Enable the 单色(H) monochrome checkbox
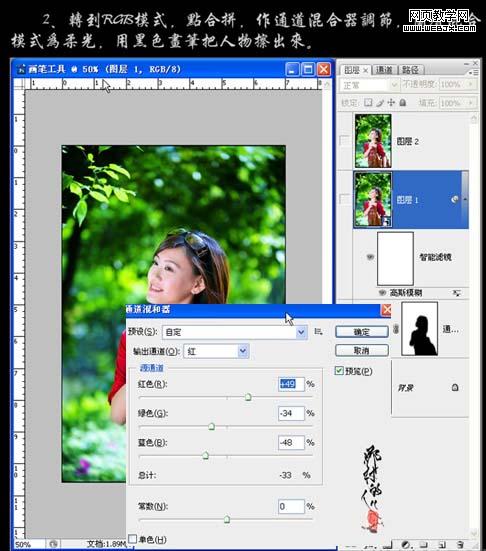486x551 pixels. tap(132, 539)
